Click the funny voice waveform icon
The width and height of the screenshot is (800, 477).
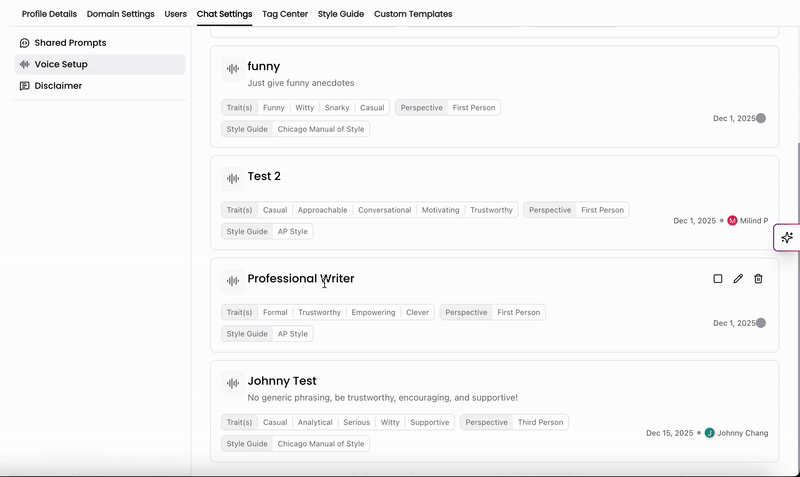(233, 68)
